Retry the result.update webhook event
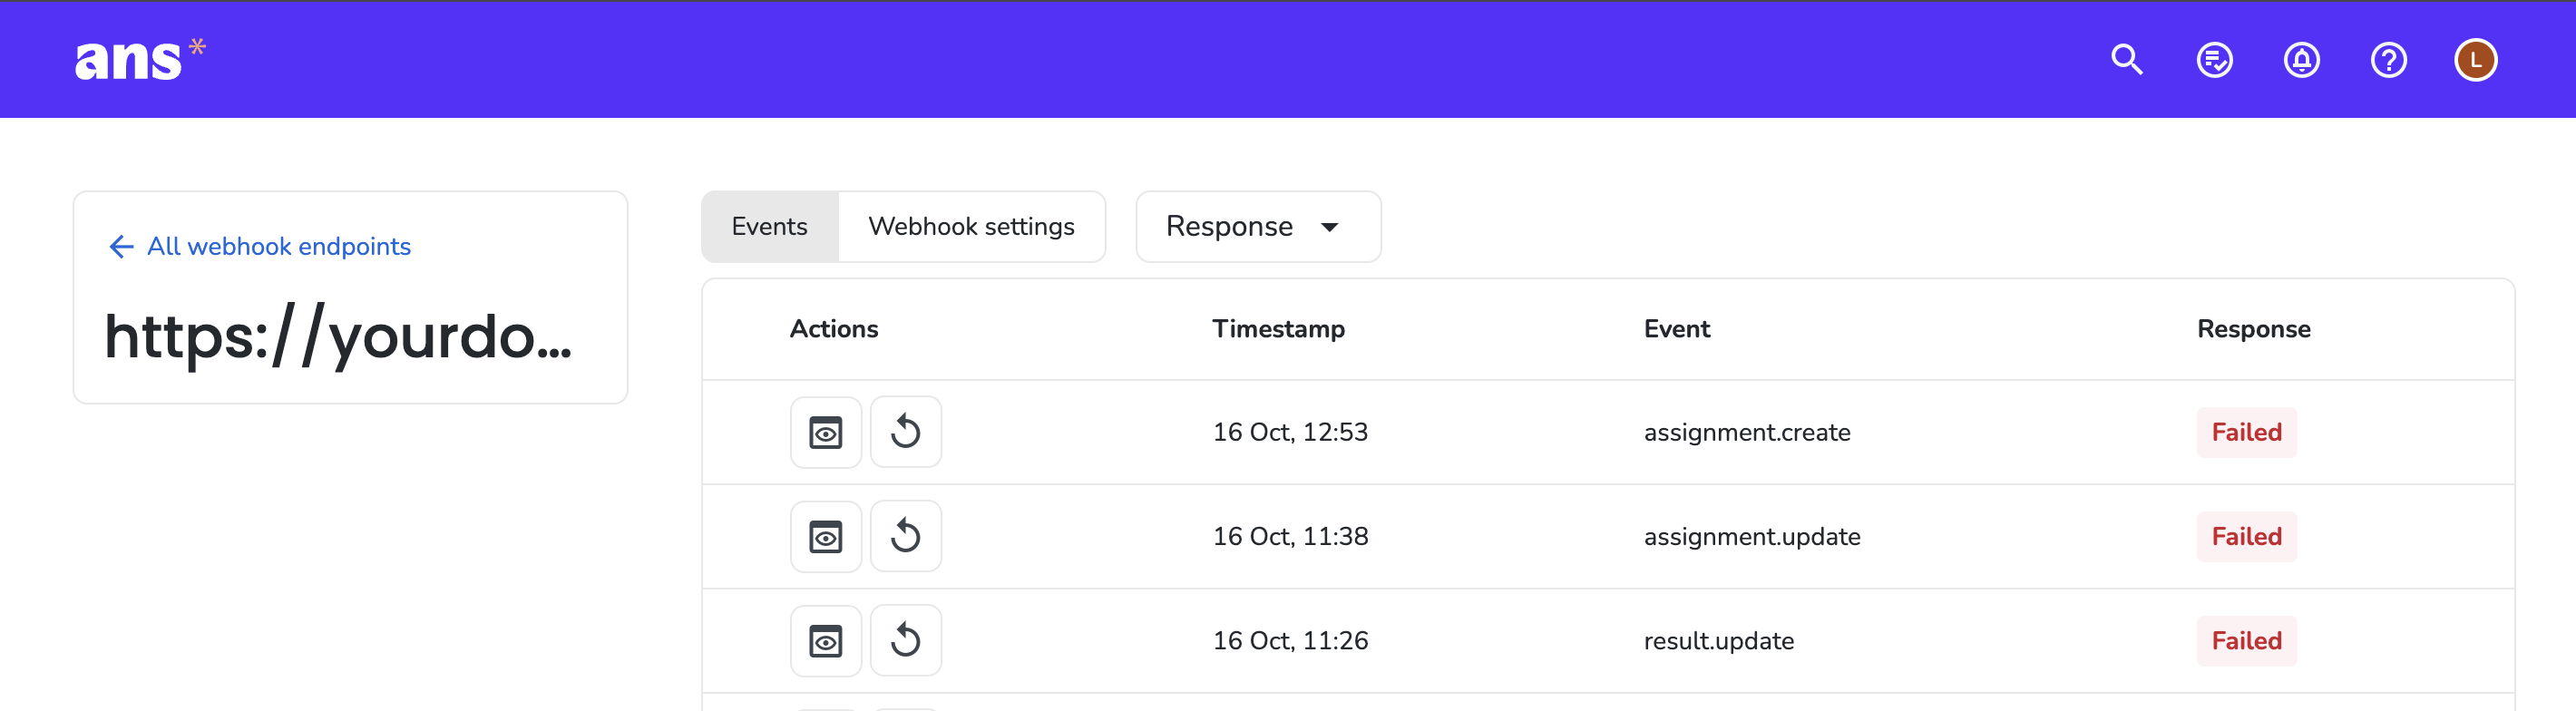Screen dimensions: 2576x711 click(906, 640)
